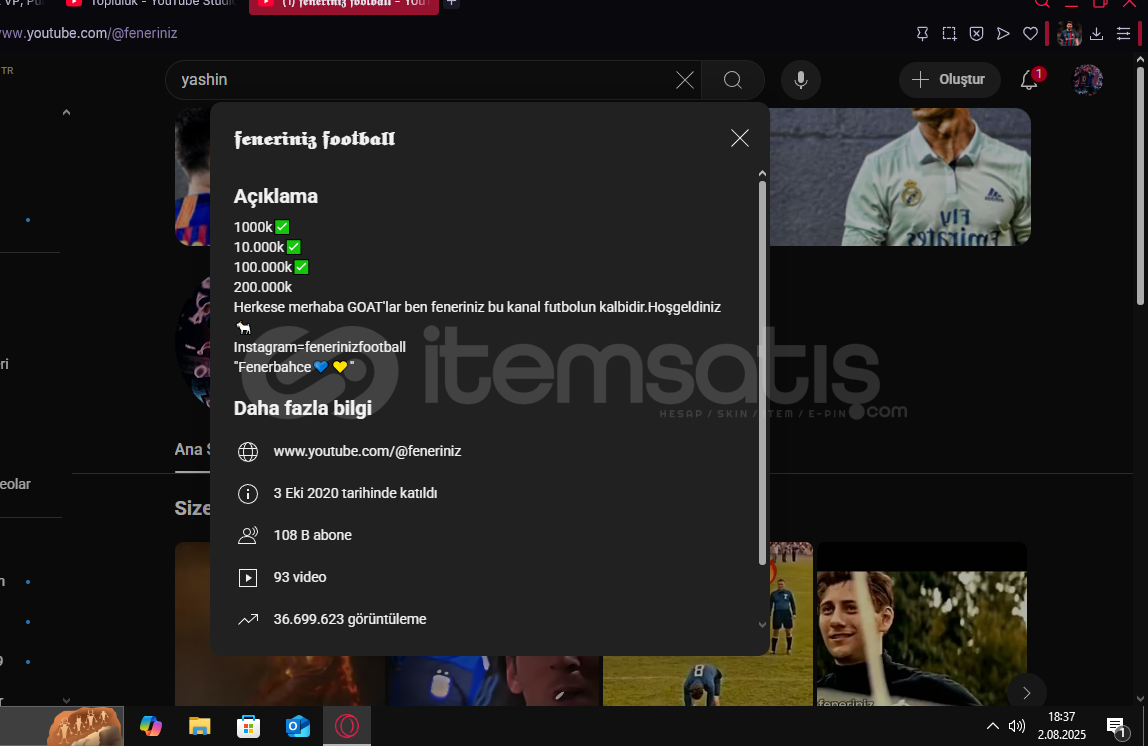Image resolution: width=1148 pixels, height=746 pixels.
Task: Click the video icon beside 93 video
Action: [248, 578]
